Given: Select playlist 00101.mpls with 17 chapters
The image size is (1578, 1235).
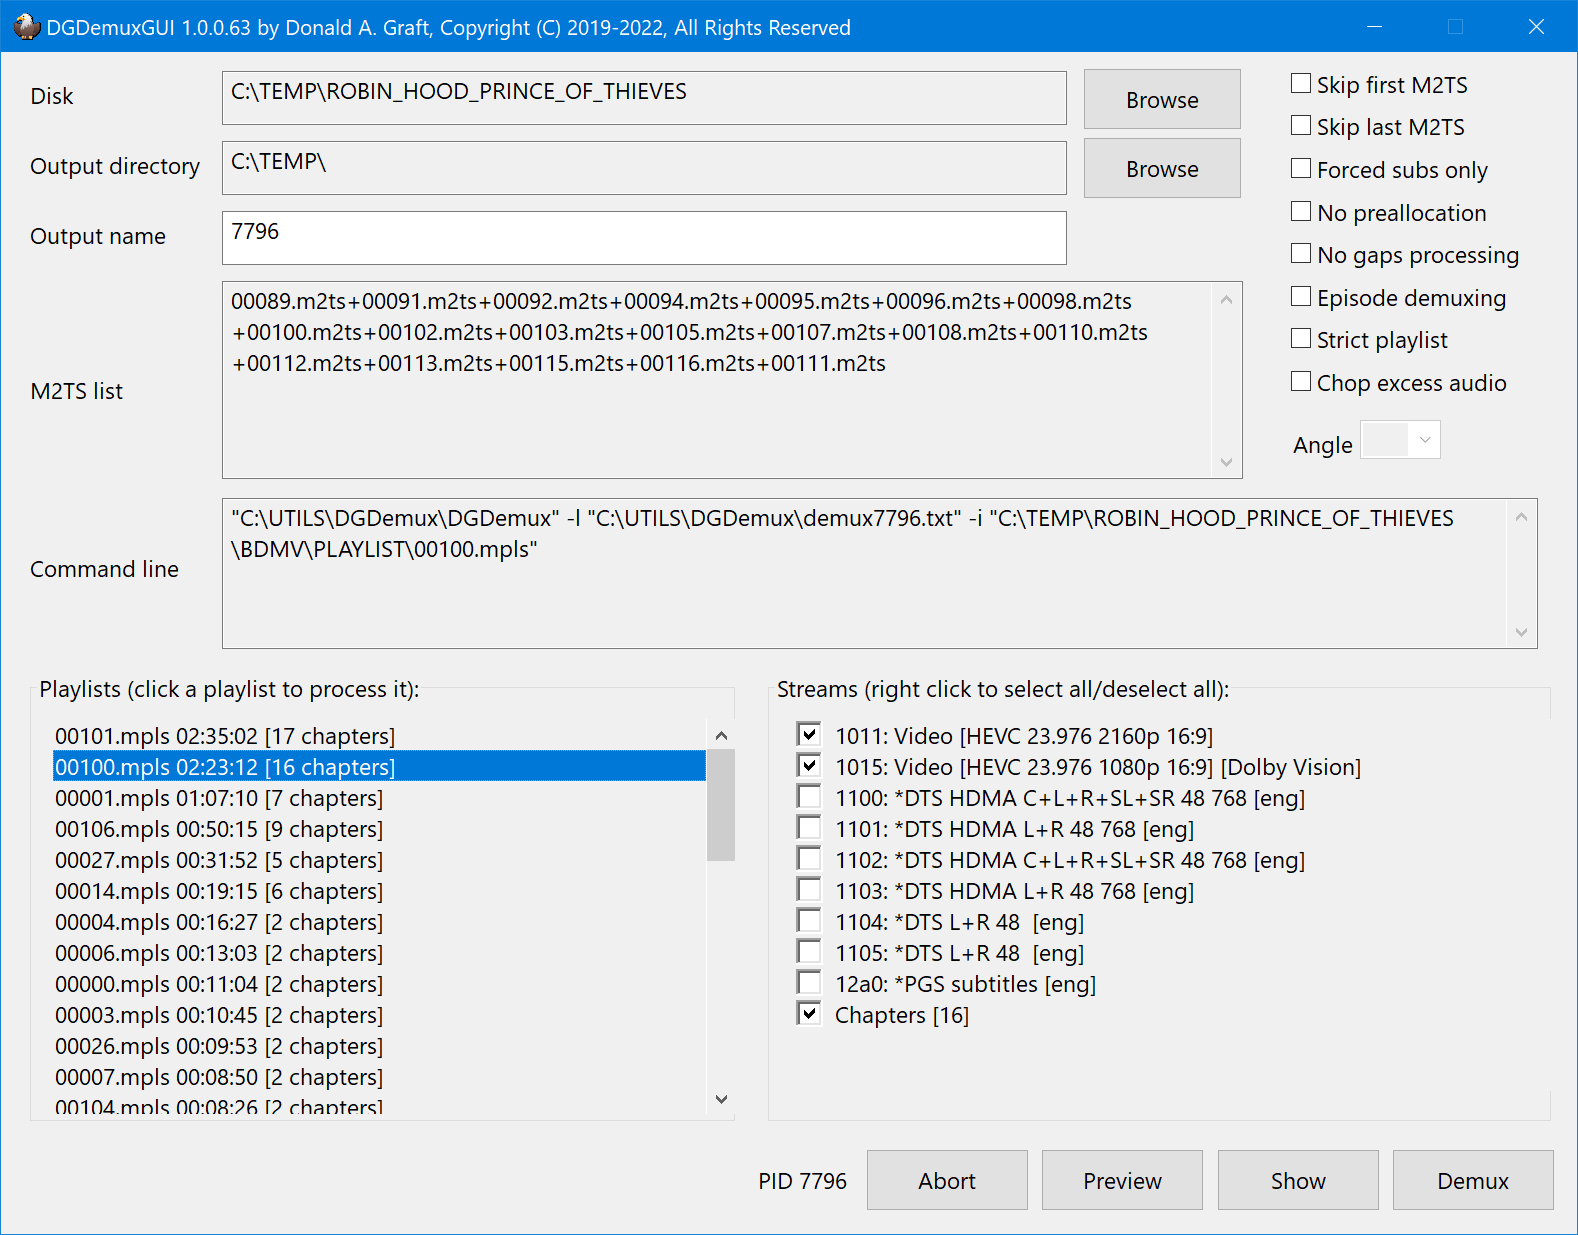Looking at the screenshot, I should click(225, 736).
